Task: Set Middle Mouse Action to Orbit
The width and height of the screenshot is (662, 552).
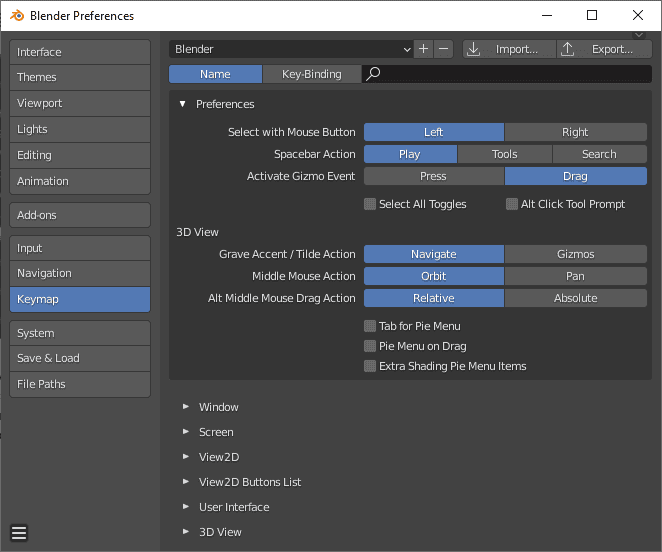Action: [x=434, y=276]
